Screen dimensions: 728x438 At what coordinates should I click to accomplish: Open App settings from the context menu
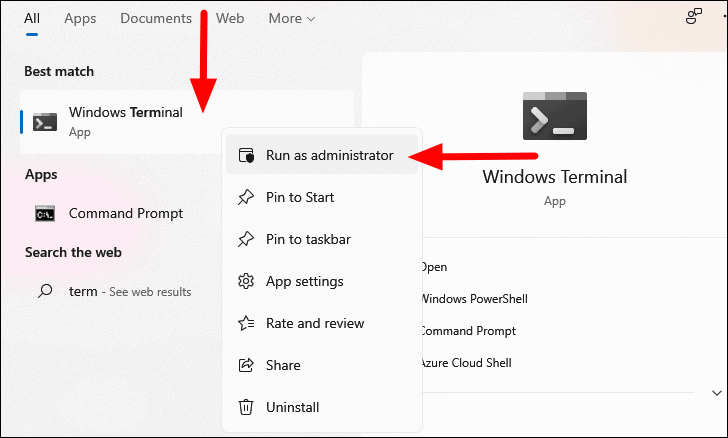[322, 281]
